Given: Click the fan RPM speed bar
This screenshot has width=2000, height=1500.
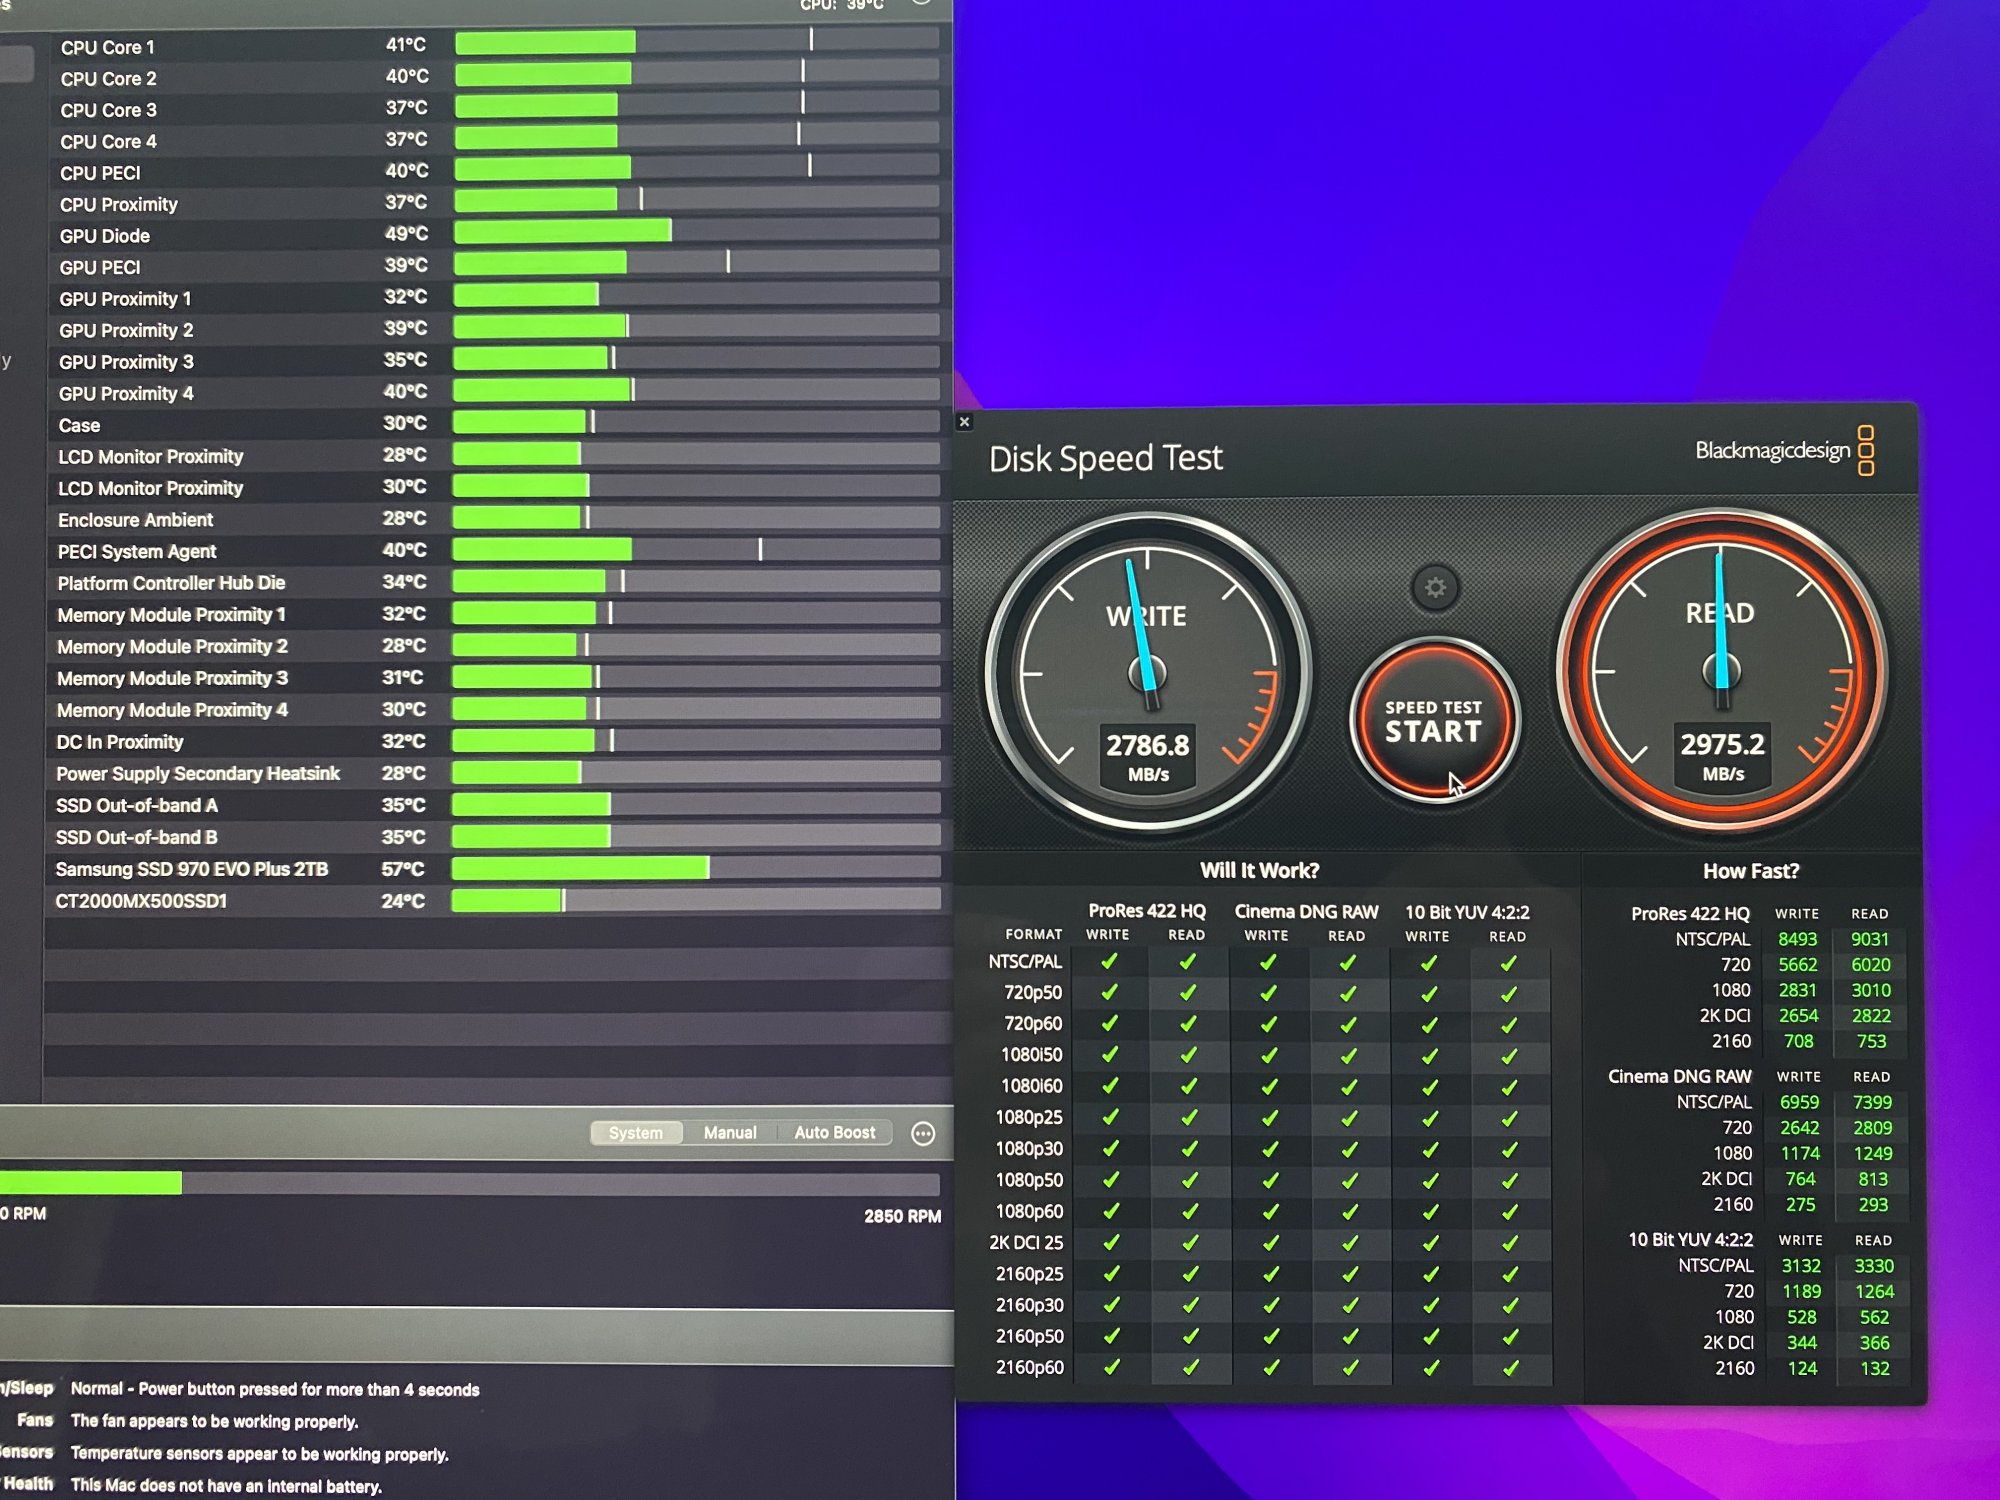Looking at the screenshot, I should pyautogui.click(x=470, y=1184).
